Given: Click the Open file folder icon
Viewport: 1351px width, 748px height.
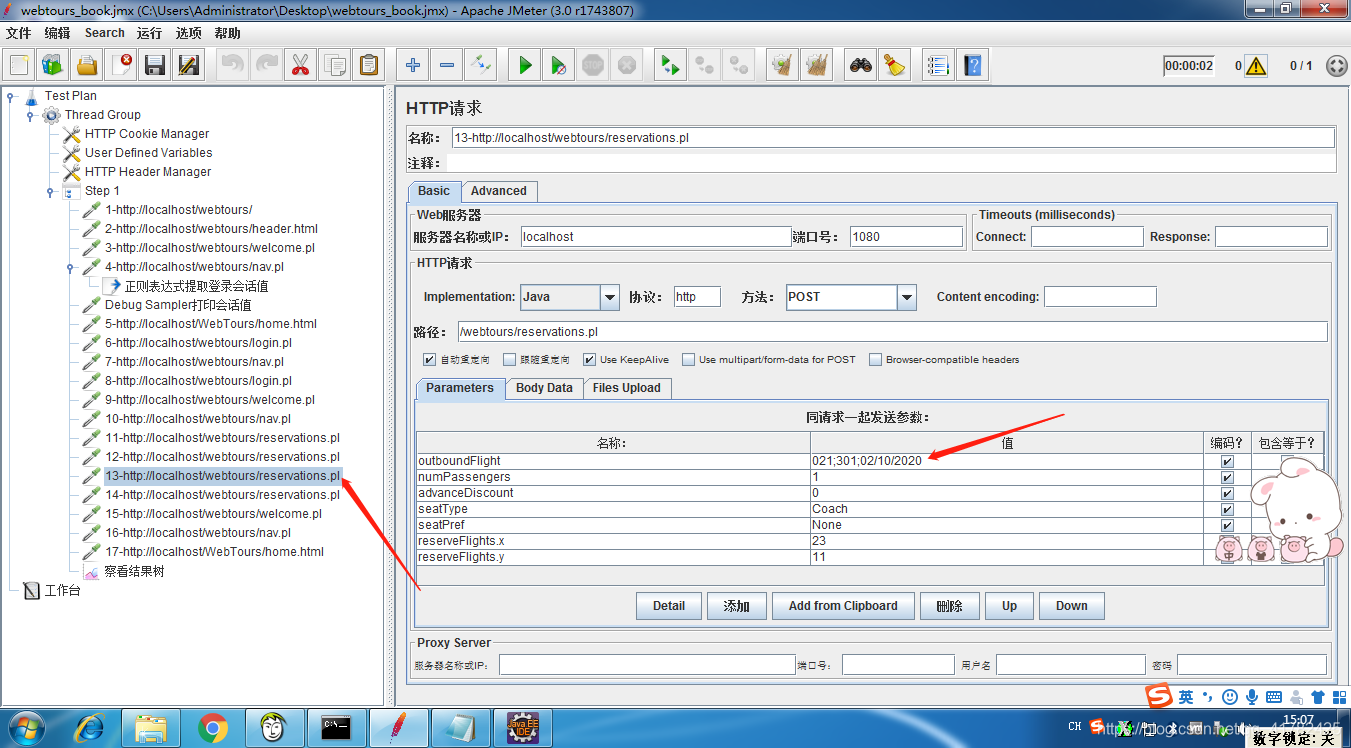Looking at the screenshot, I should (87, 66).
